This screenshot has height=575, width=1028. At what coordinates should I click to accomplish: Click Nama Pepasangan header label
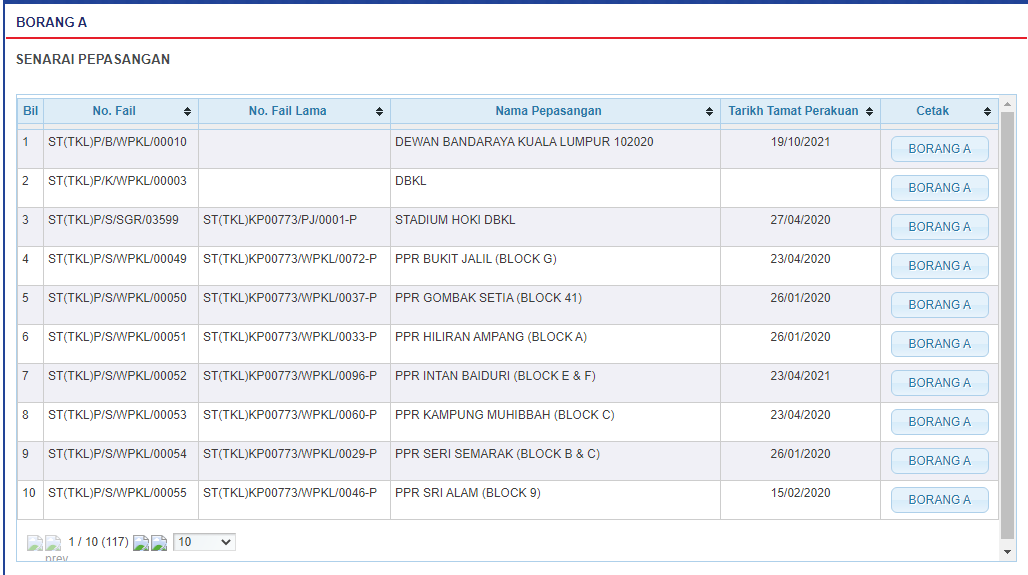click(x=548, y=111)
